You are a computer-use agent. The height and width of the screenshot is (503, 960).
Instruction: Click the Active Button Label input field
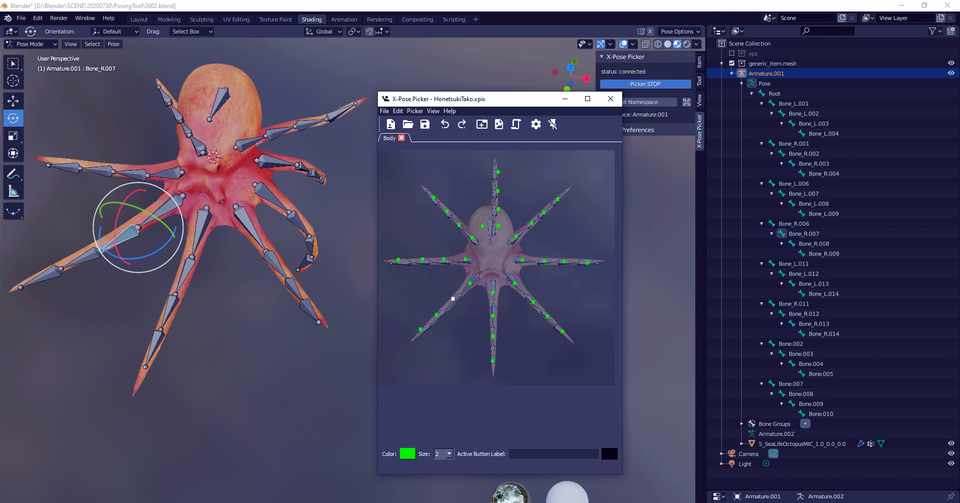click(553, 453)
